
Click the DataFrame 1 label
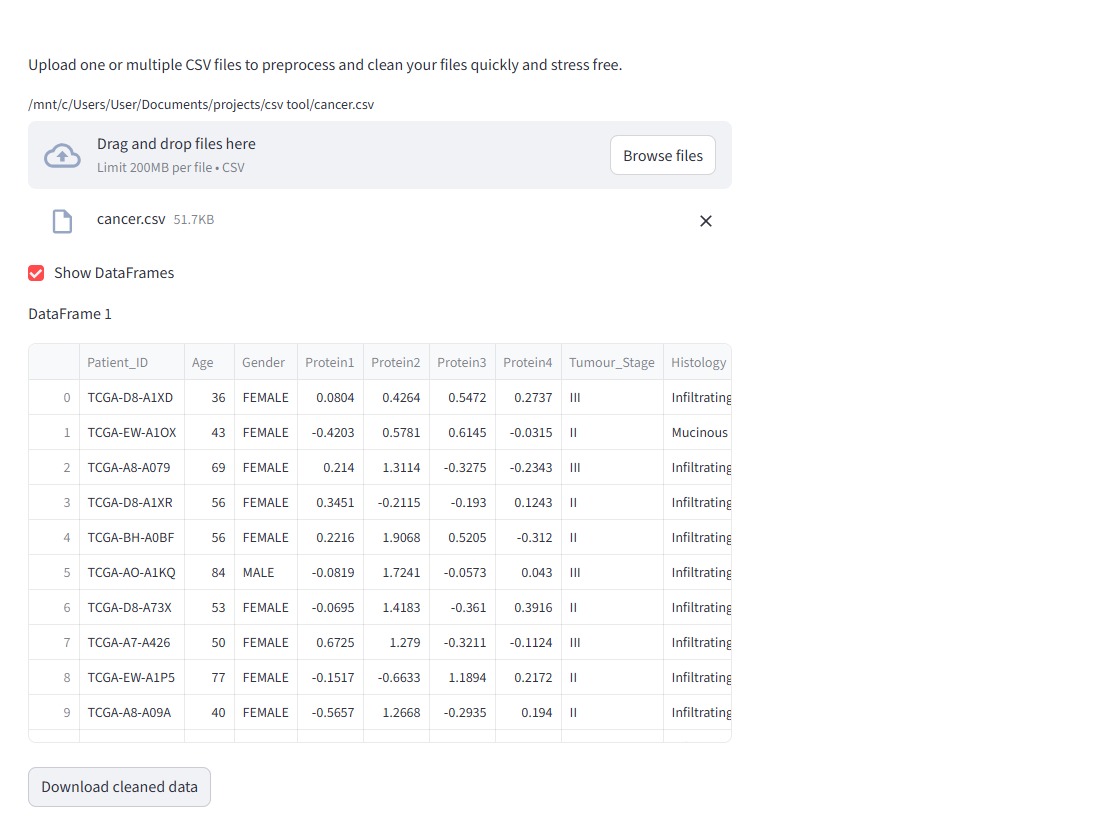tap(70, 313)
